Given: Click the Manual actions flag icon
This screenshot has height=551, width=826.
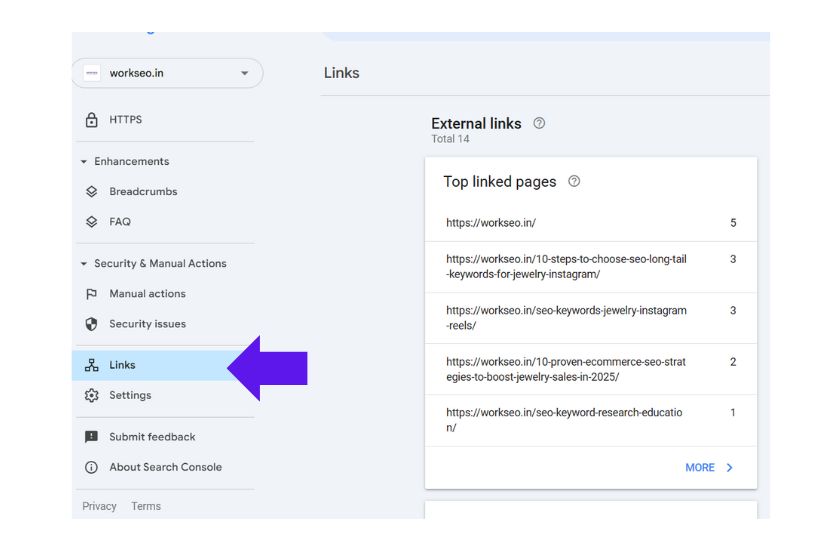Looking at the screenshot, I should [92, 294].
